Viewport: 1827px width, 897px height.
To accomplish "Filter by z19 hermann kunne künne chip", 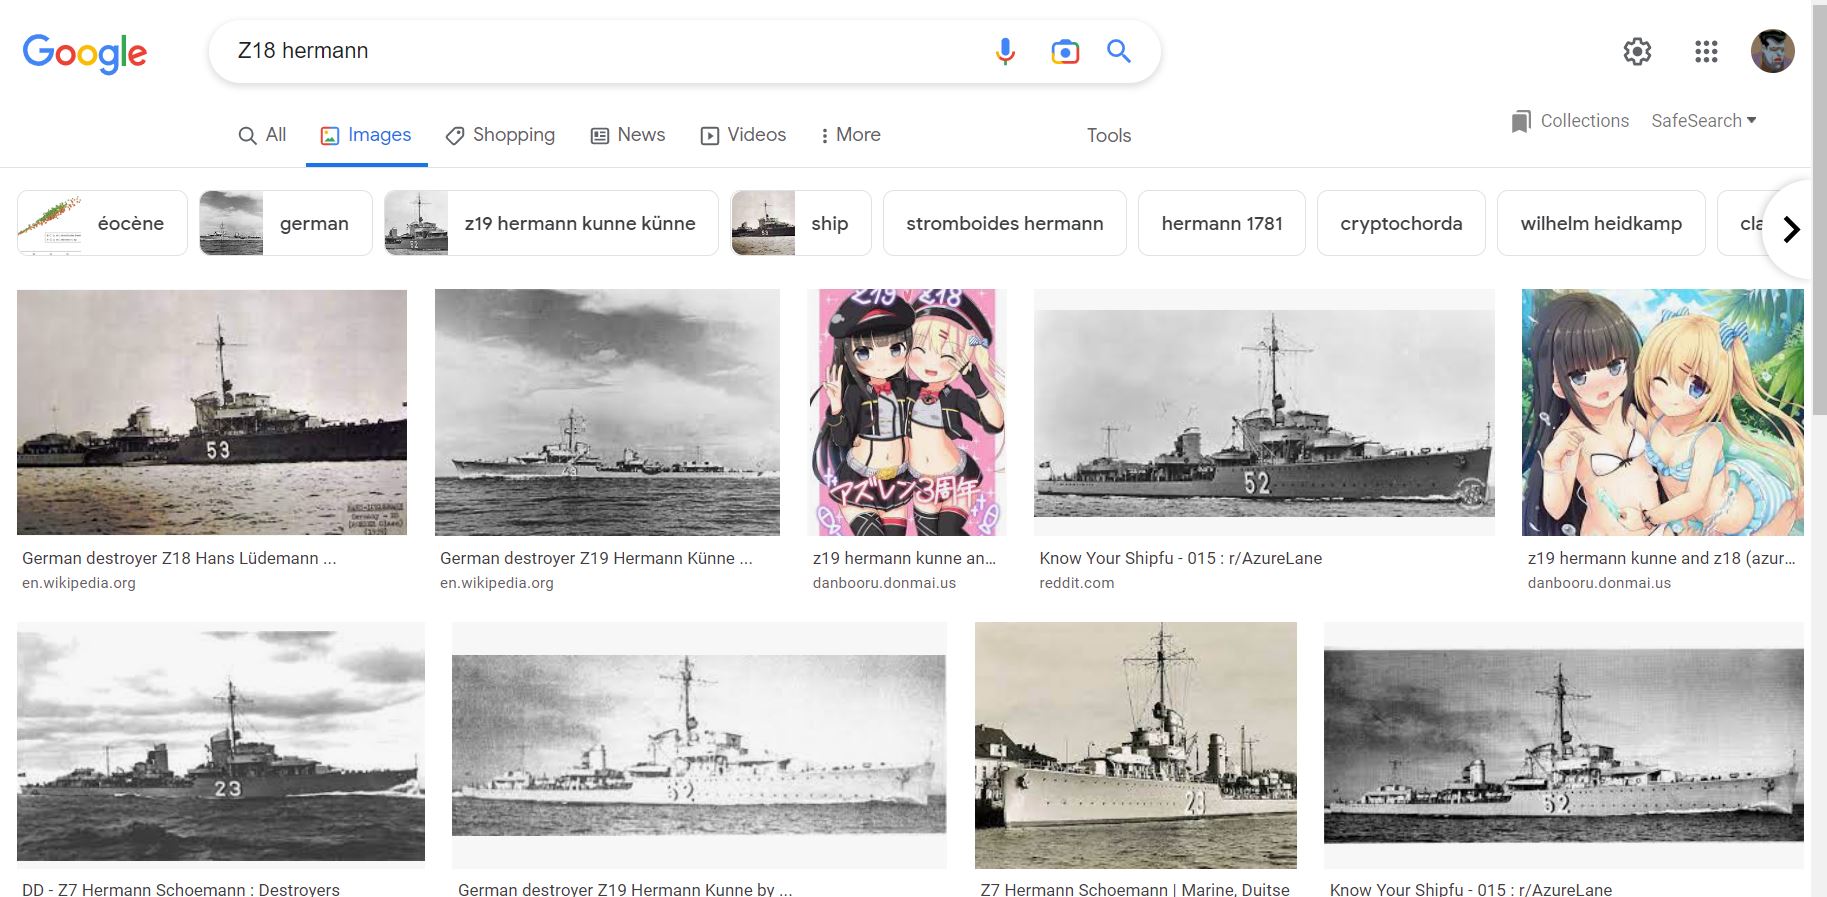I will click(x=551, y=223).
